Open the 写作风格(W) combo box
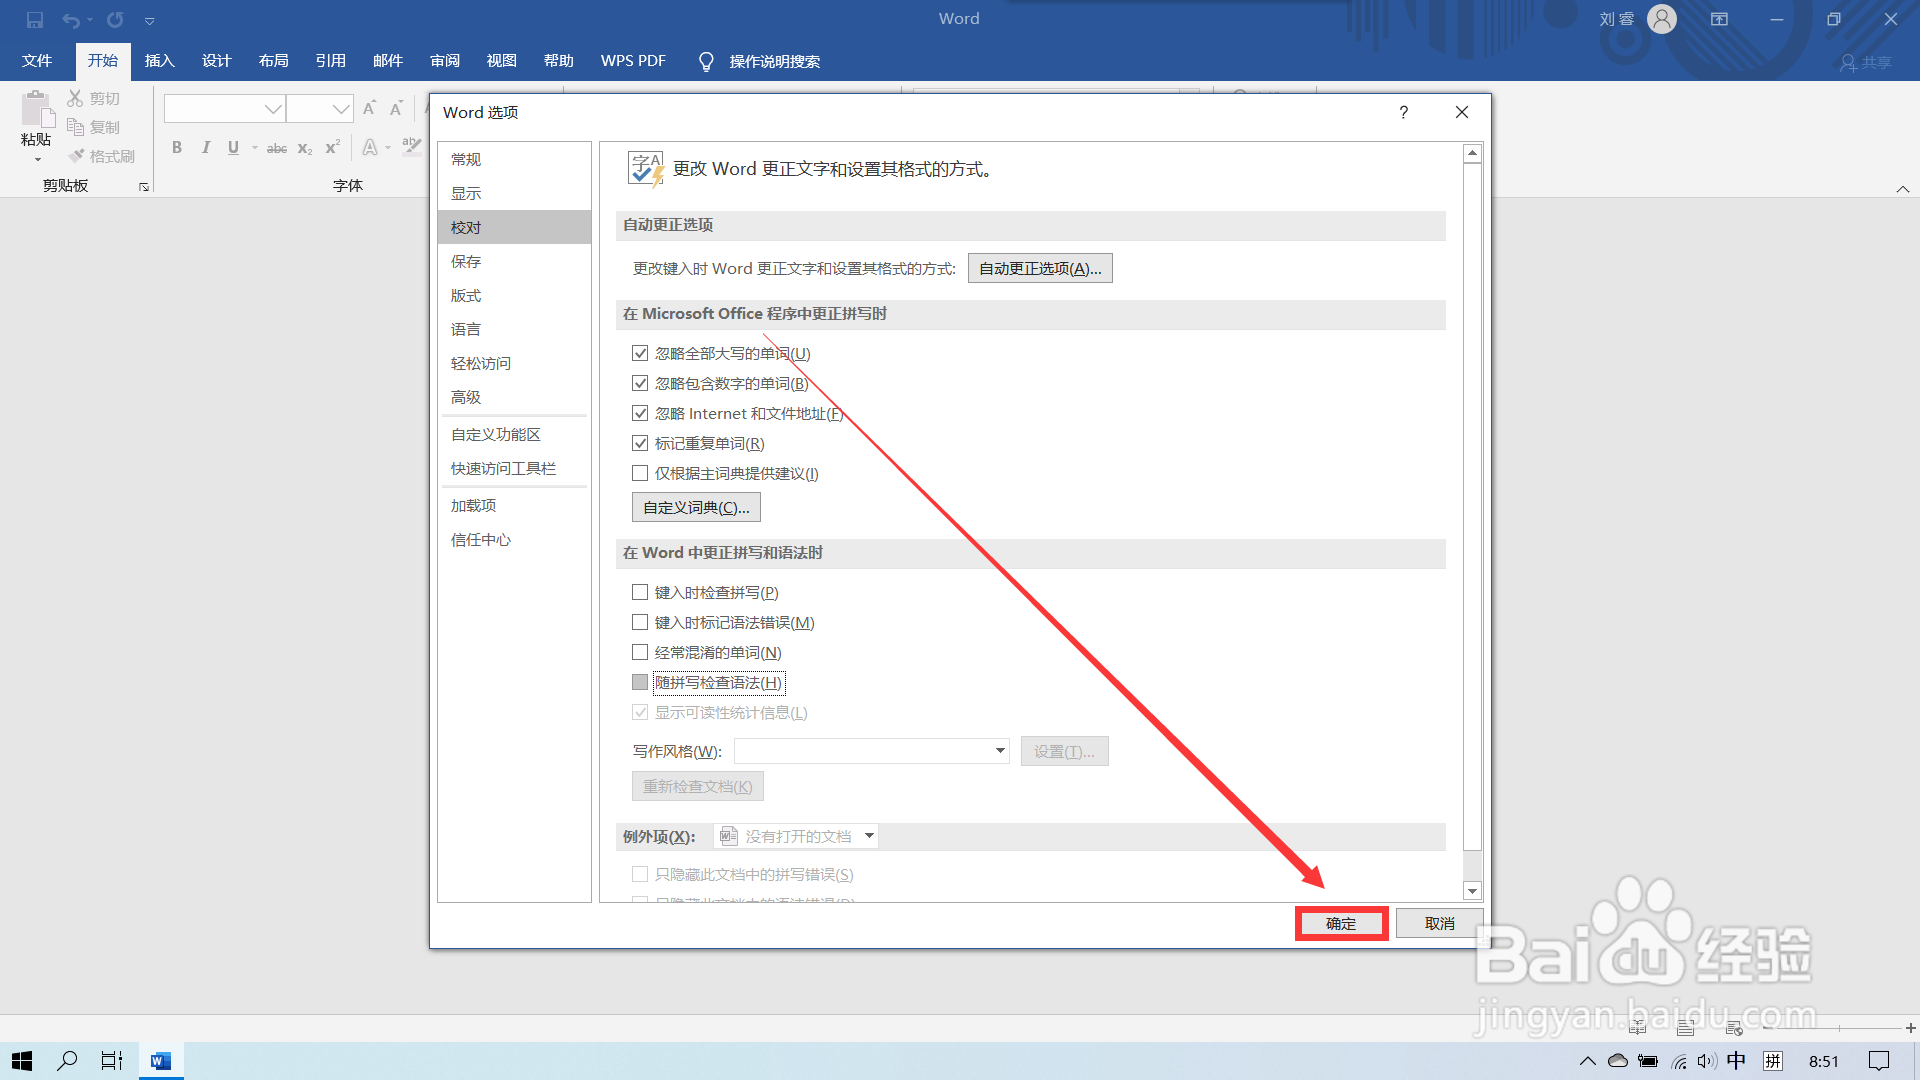 click(x=872, y=751)
